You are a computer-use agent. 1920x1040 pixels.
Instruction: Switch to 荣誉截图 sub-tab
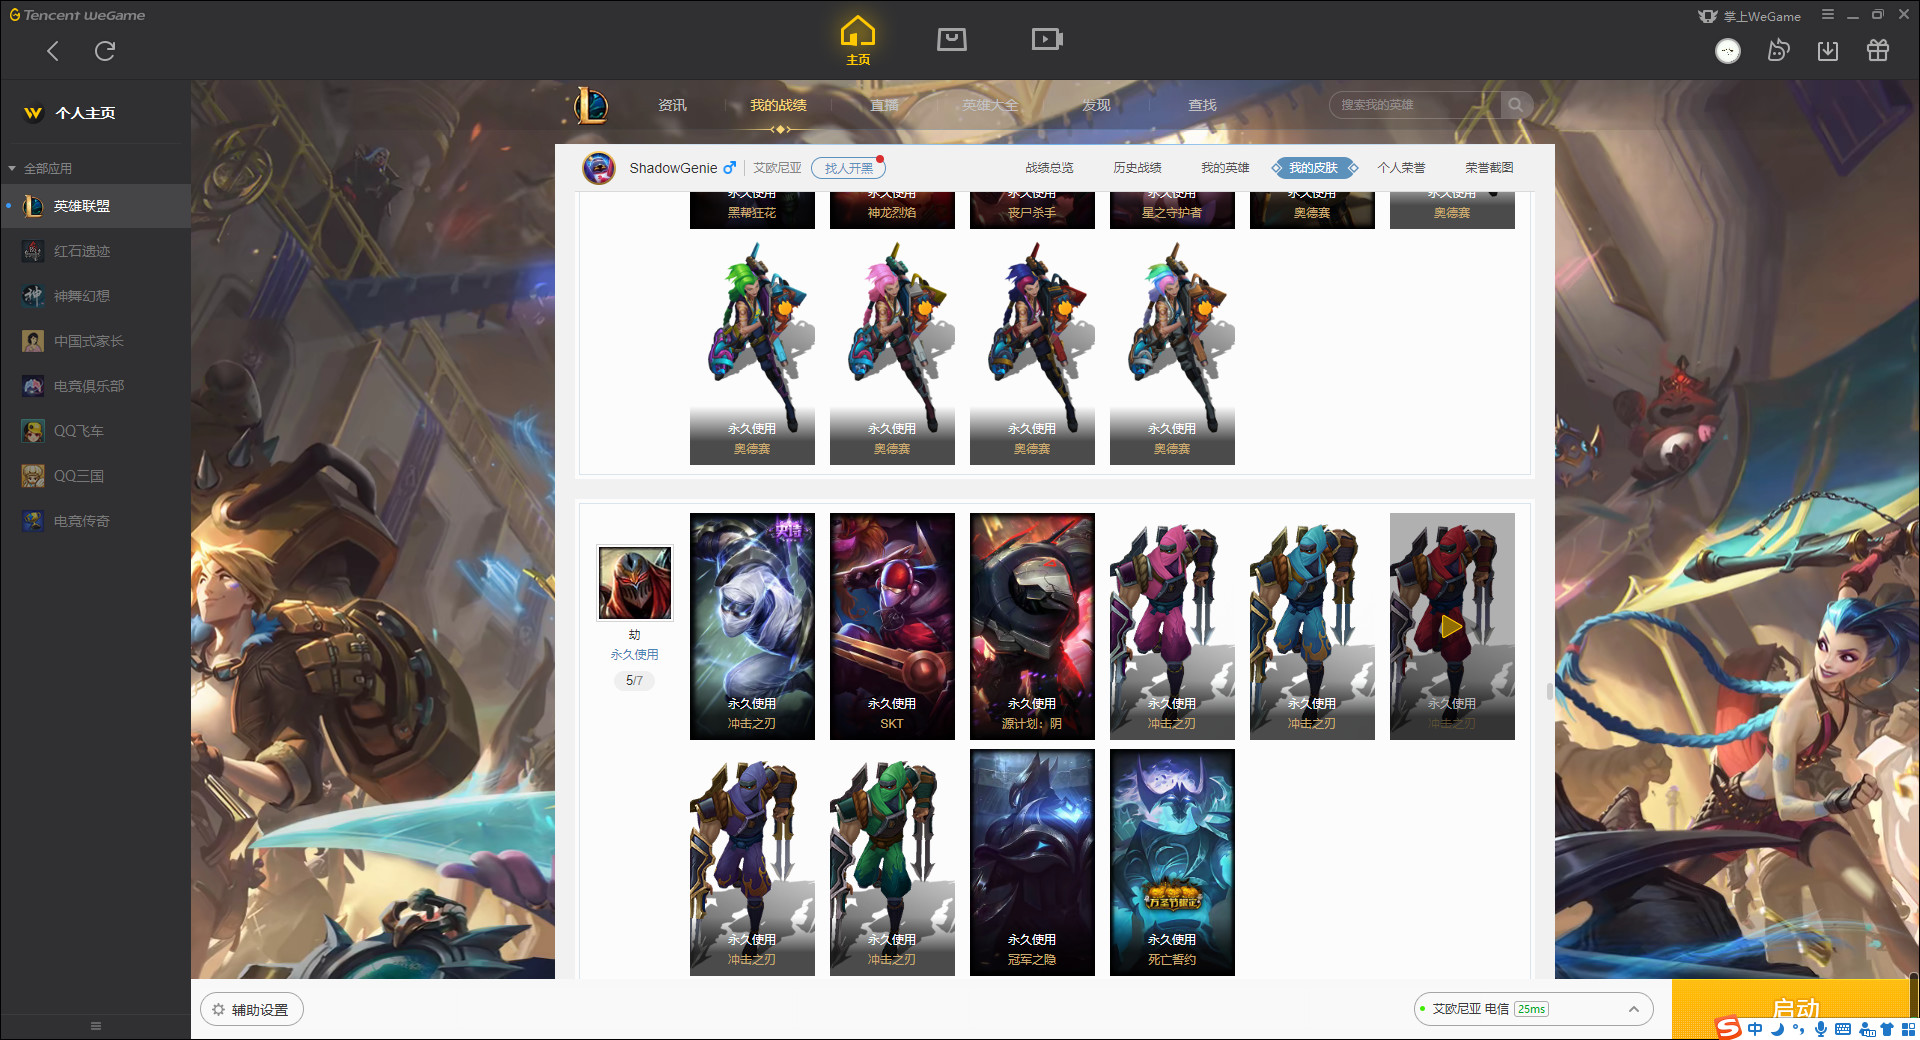1489,168
